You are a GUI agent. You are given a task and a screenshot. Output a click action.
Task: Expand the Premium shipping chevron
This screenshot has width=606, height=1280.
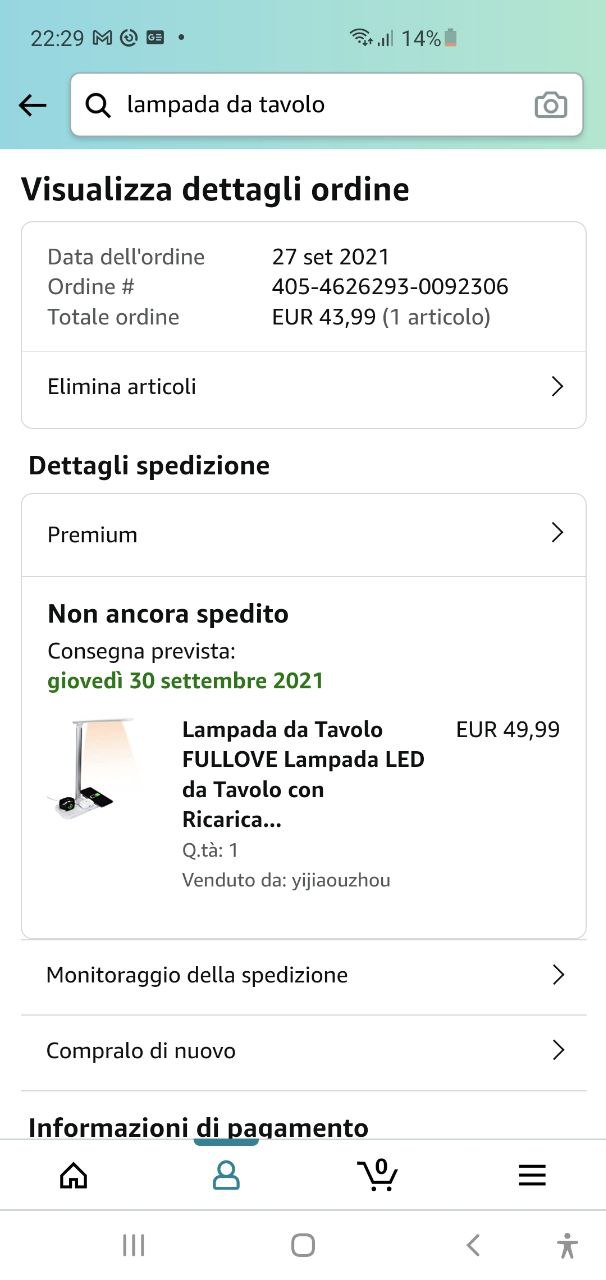(x=558, y=533)
